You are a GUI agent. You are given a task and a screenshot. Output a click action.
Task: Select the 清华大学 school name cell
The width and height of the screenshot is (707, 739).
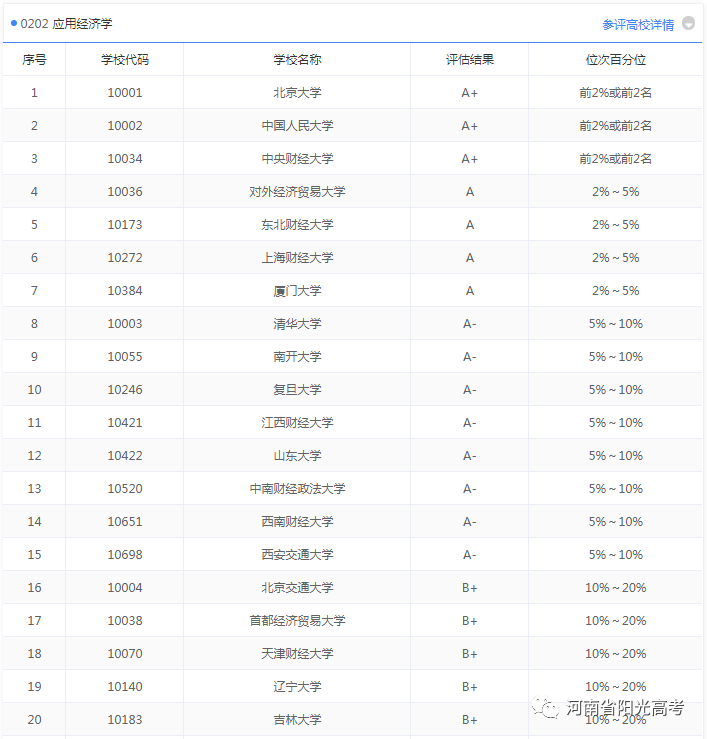(x=297, y=324)
